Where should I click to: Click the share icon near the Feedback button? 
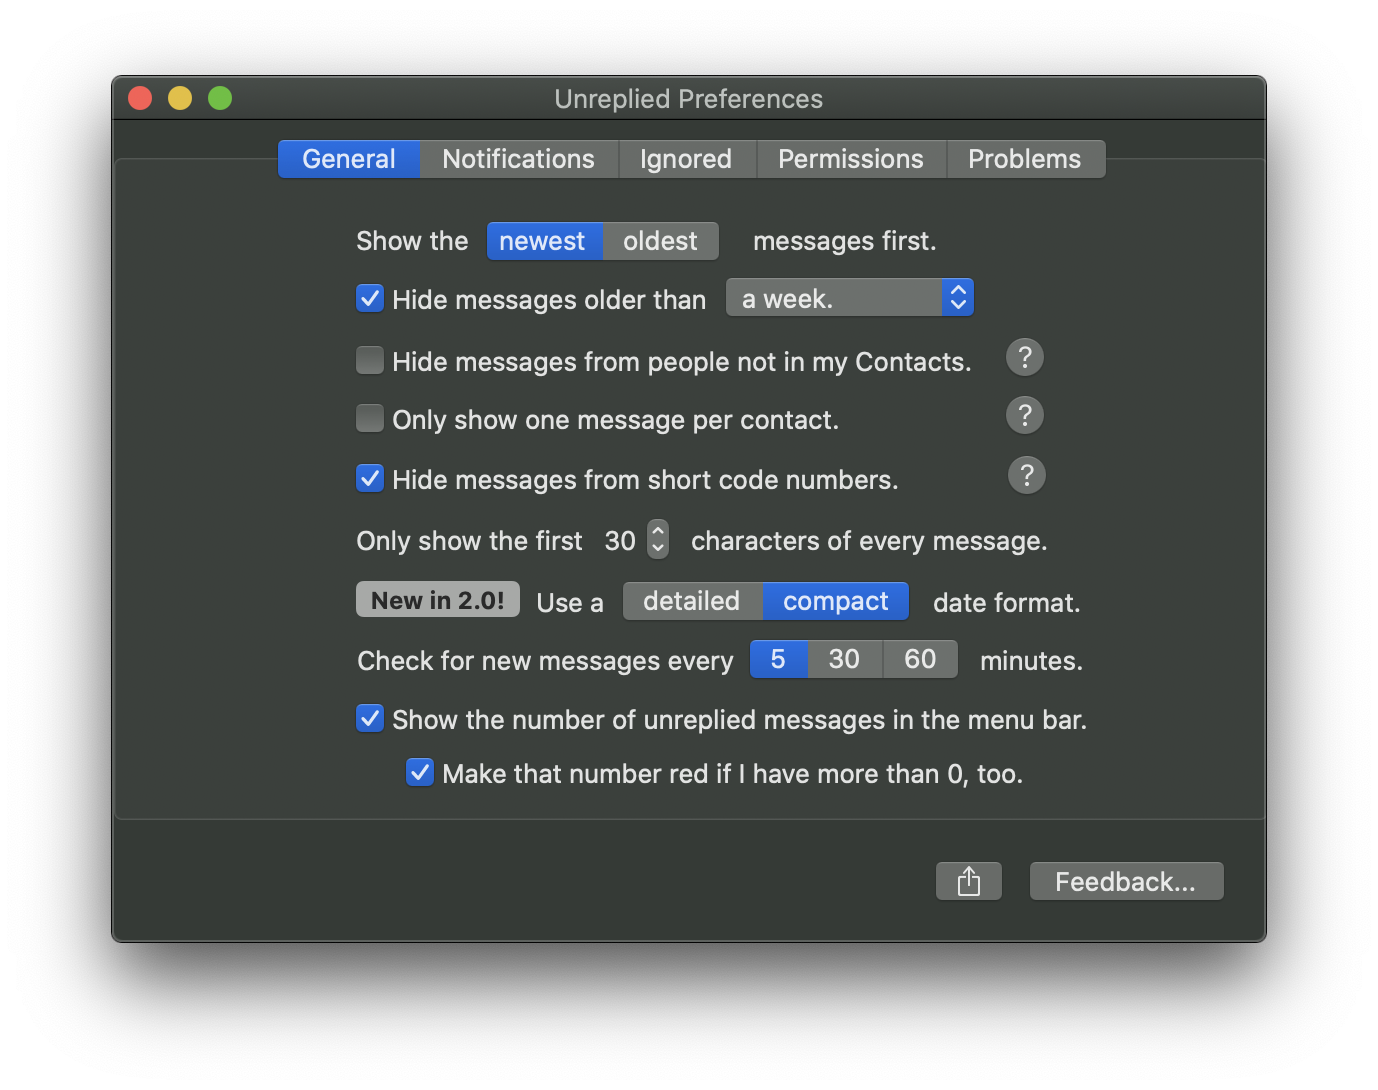click(968, 881)
